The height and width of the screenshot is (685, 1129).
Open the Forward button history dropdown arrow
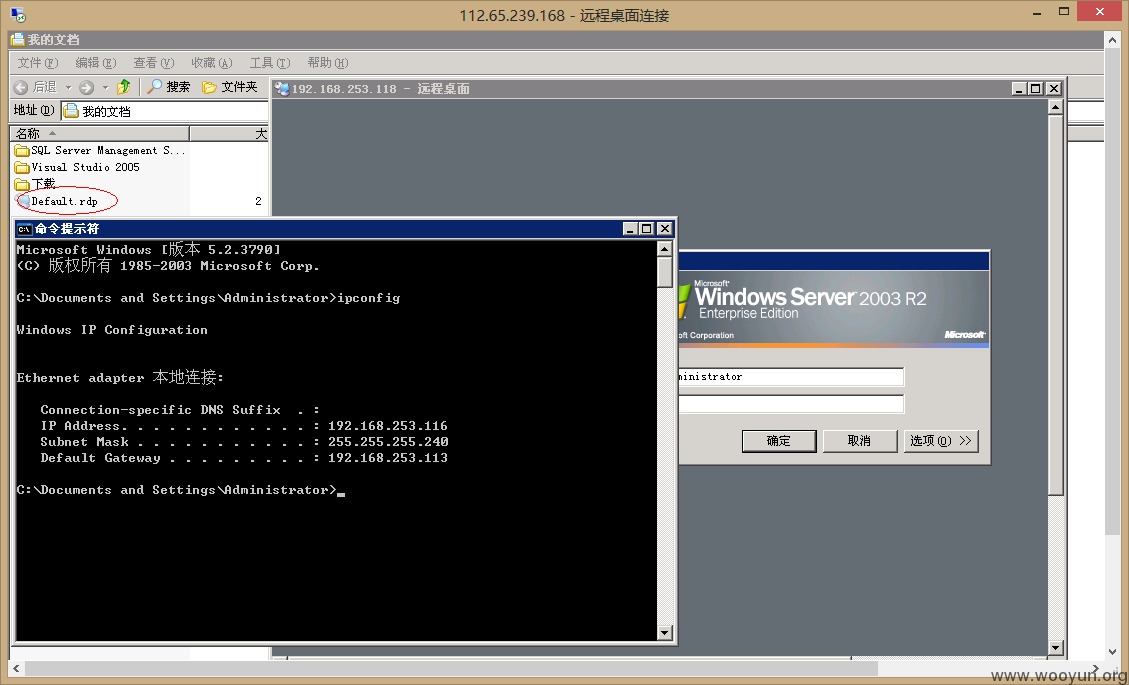pyautogui.click(x=105, y=87)
